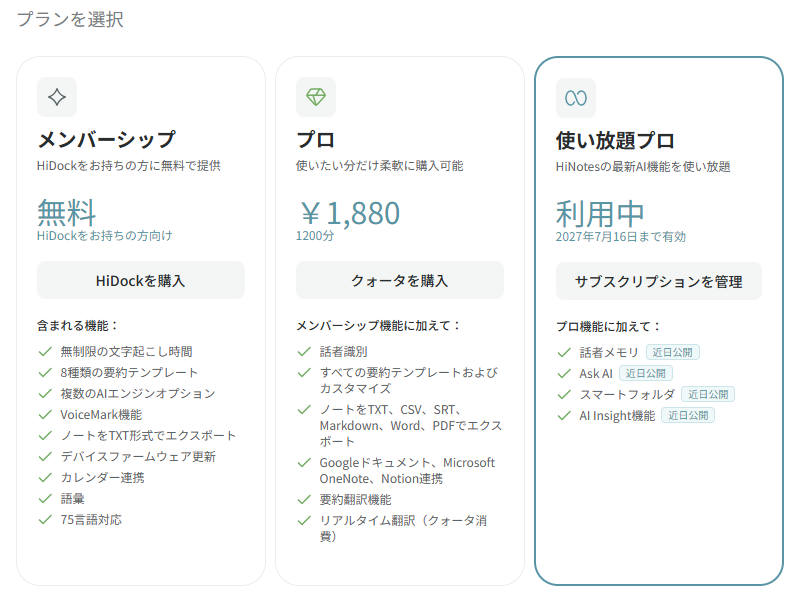Click the checkmark beside VoiceMark機能

[x=45, y=415]
